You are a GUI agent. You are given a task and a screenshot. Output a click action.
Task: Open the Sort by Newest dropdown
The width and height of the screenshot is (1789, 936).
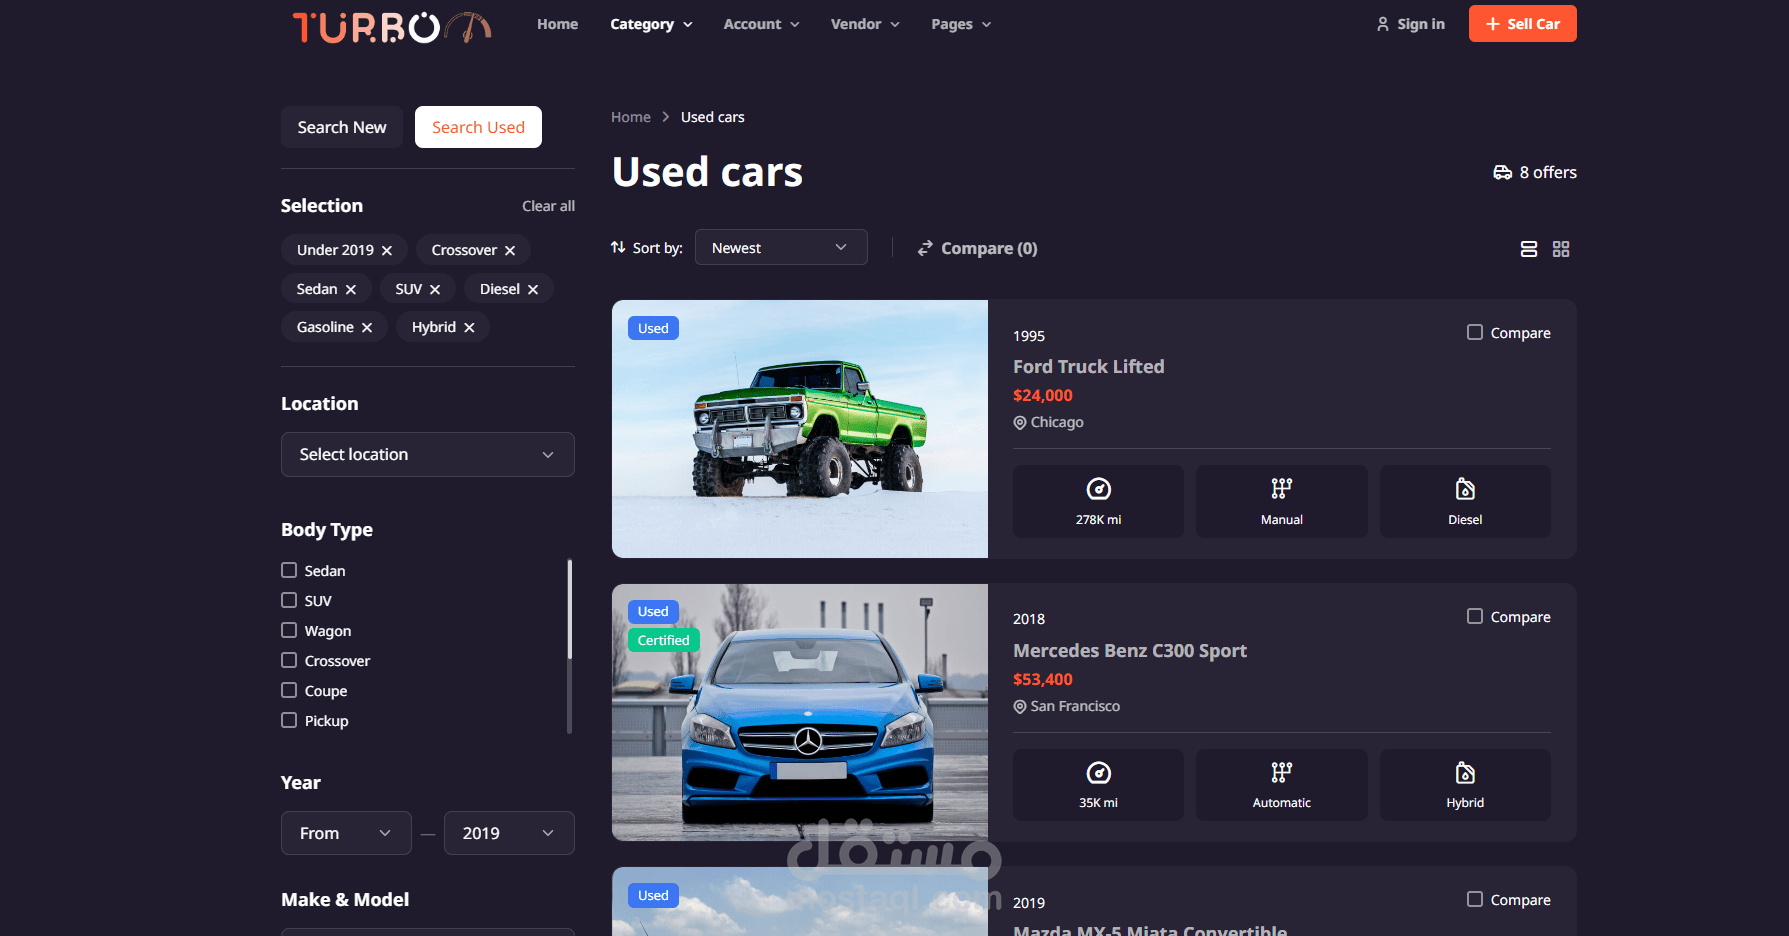[x=781, y=248]
